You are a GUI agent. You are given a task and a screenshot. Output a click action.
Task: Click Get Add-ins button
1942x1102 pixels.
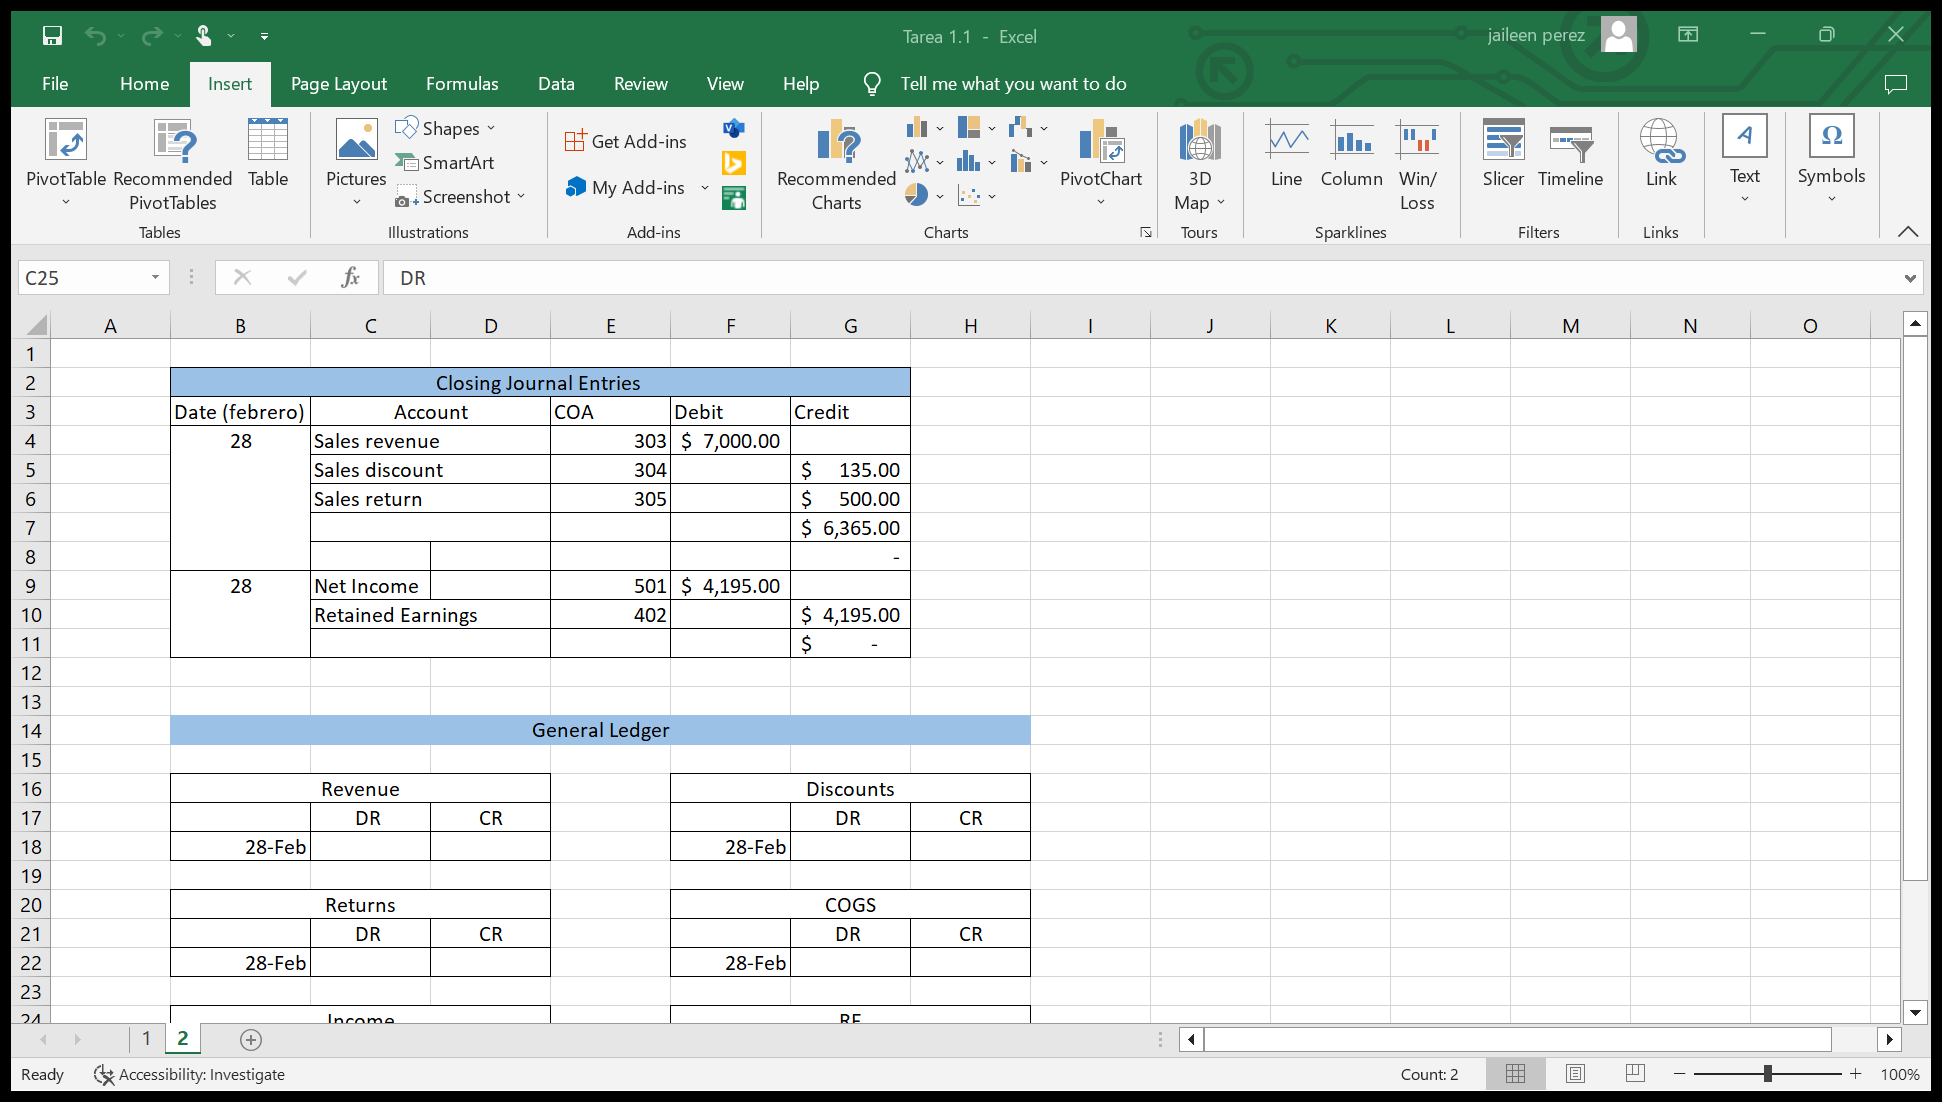tap(626, 142)
